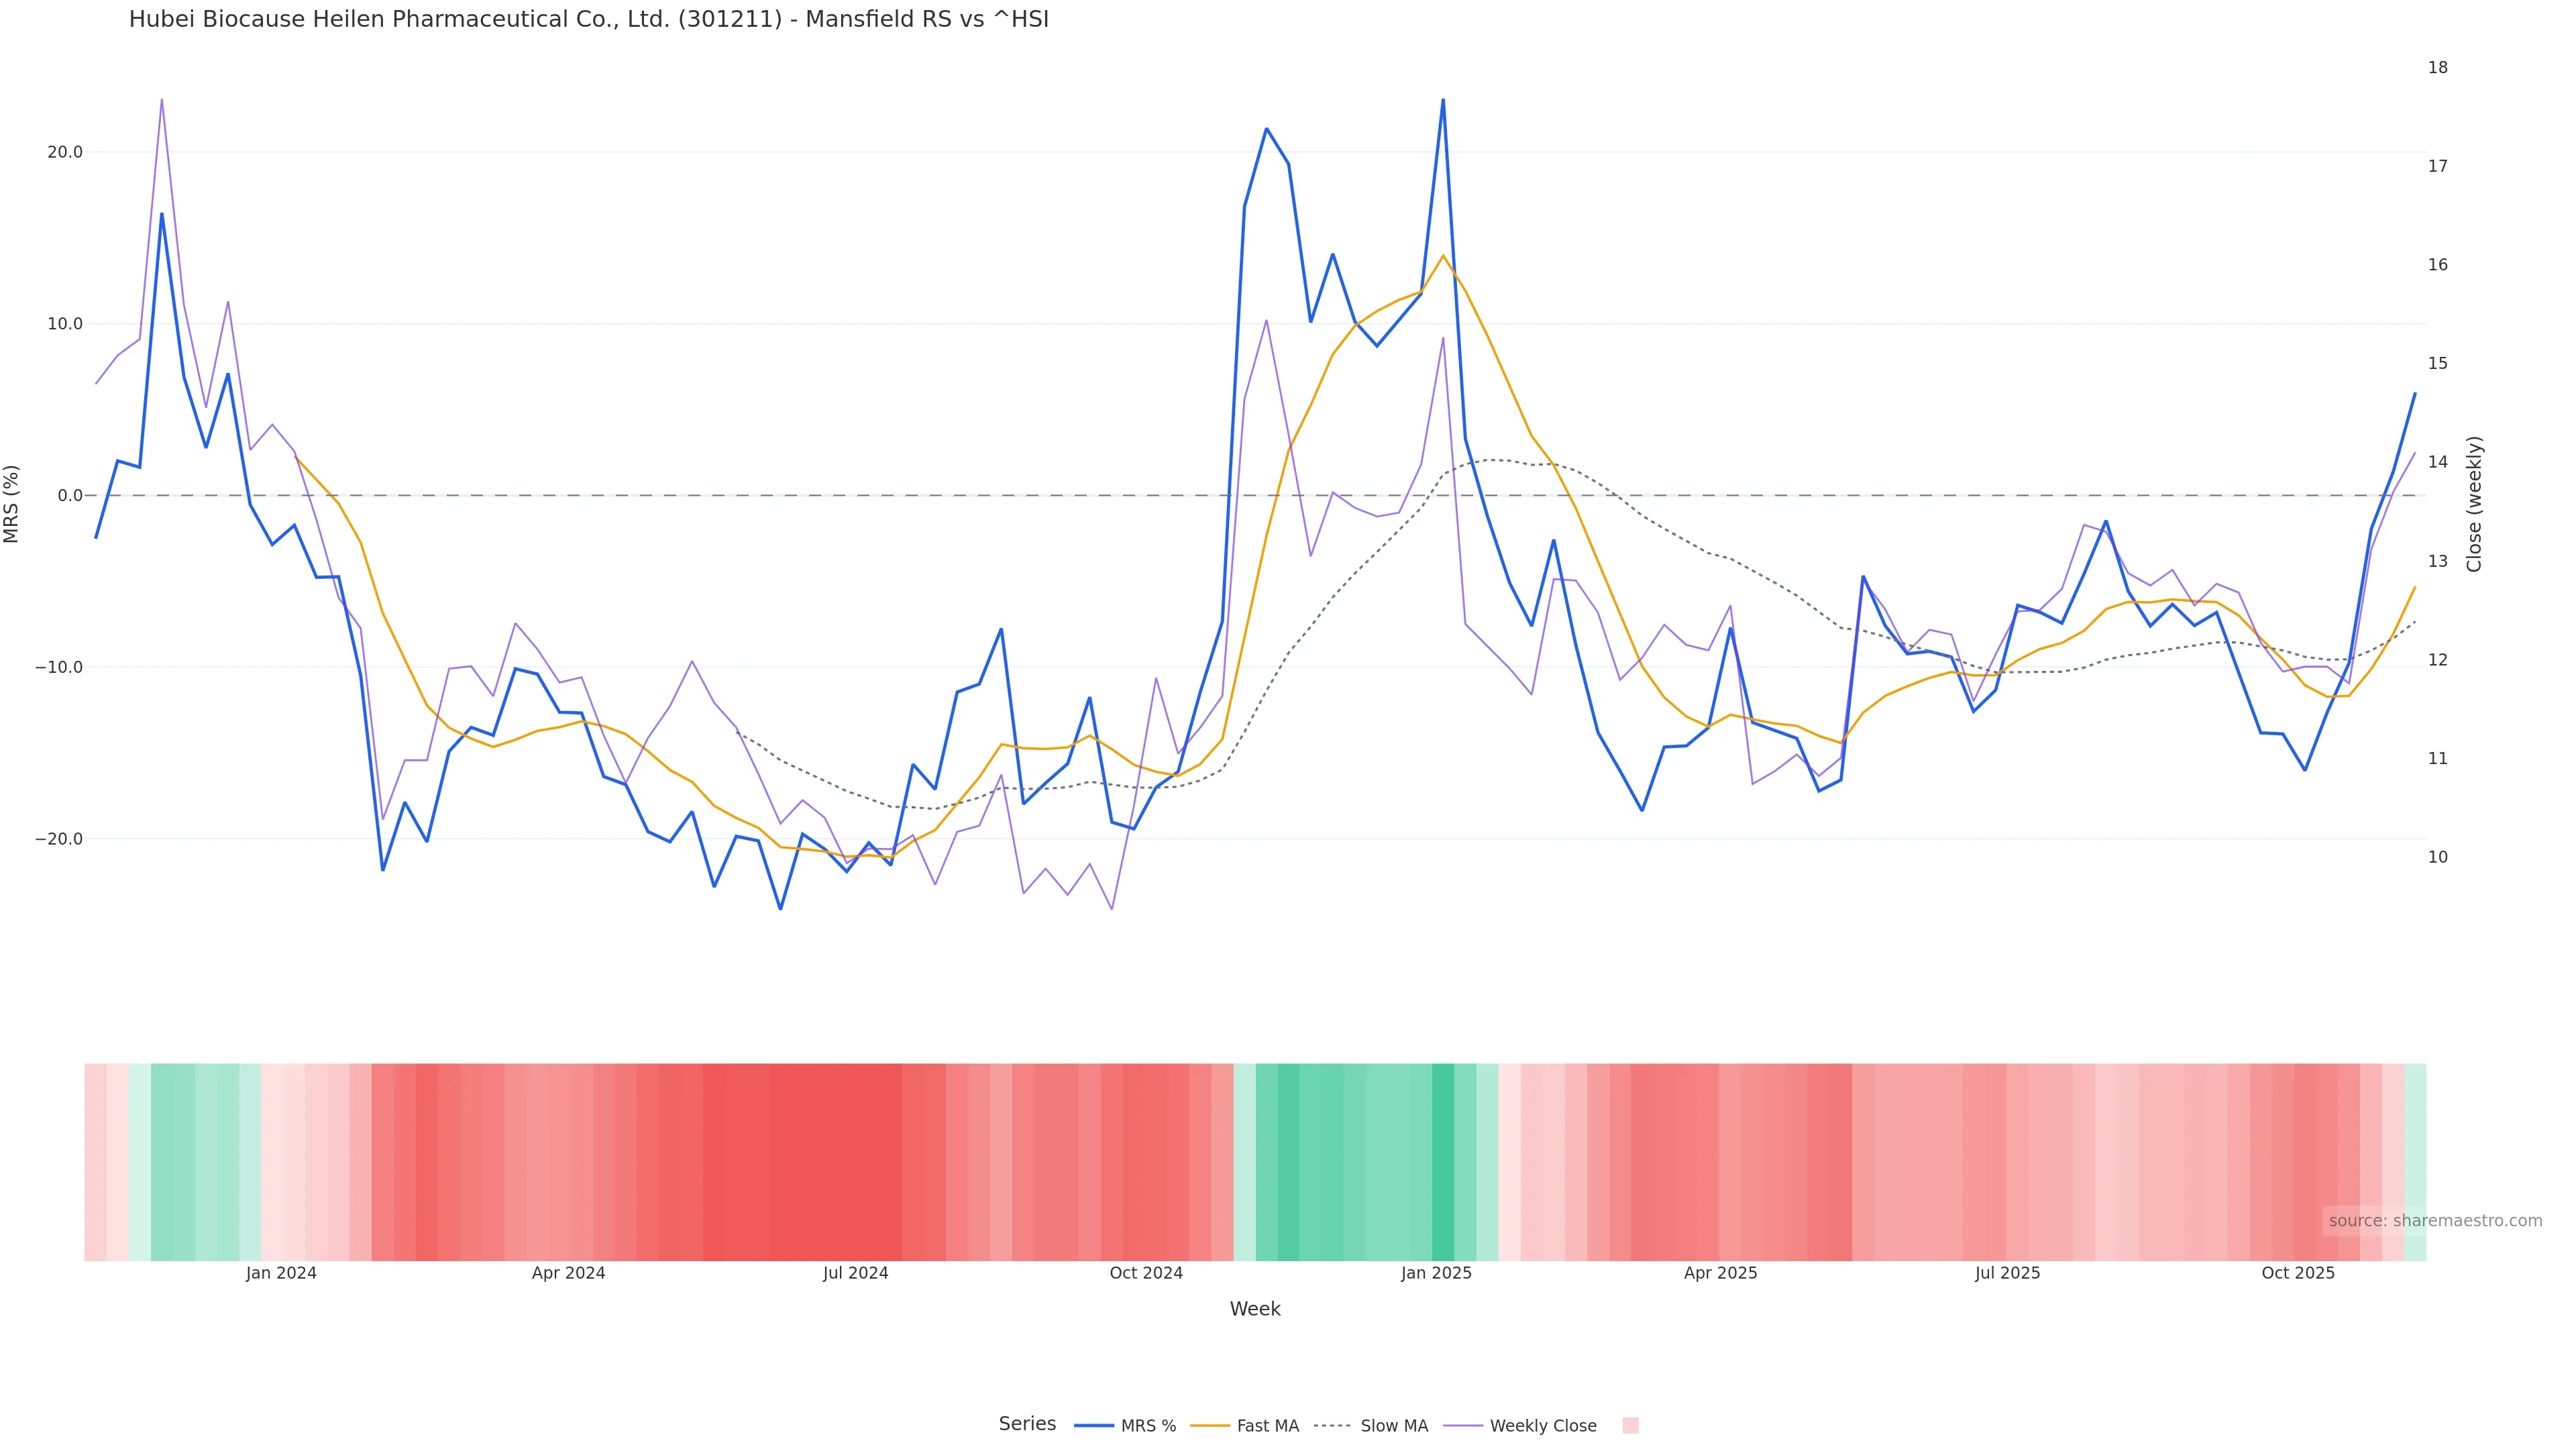Screen dimensions: 2576x1449
Task: Click the purple Weekly Close legend line icon
Action: tap(1463, 1426)
